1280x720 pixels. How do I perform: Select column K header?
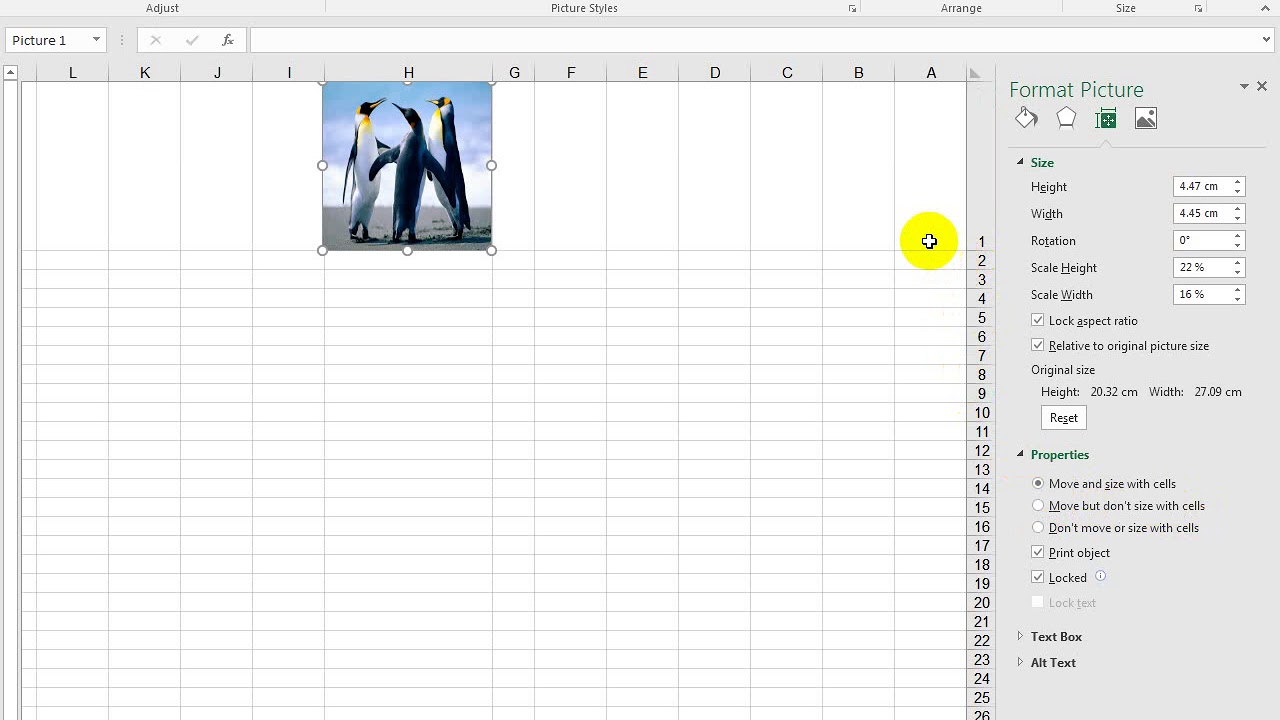tap(145, 73)
